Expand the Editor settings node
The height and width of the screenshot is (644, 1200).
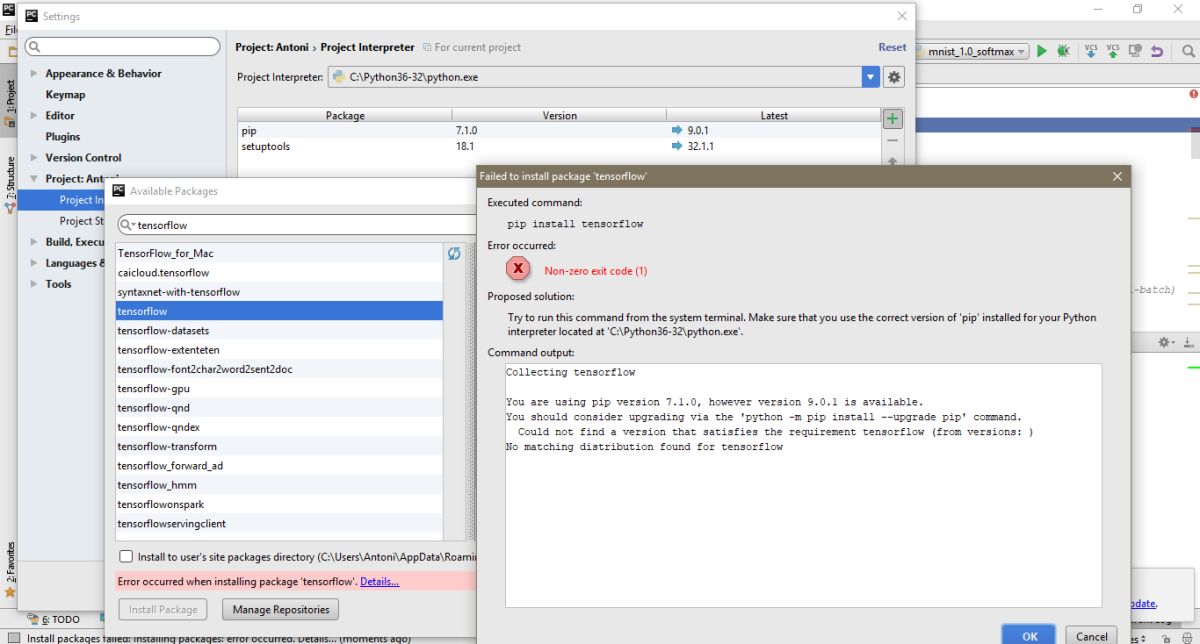35,115
